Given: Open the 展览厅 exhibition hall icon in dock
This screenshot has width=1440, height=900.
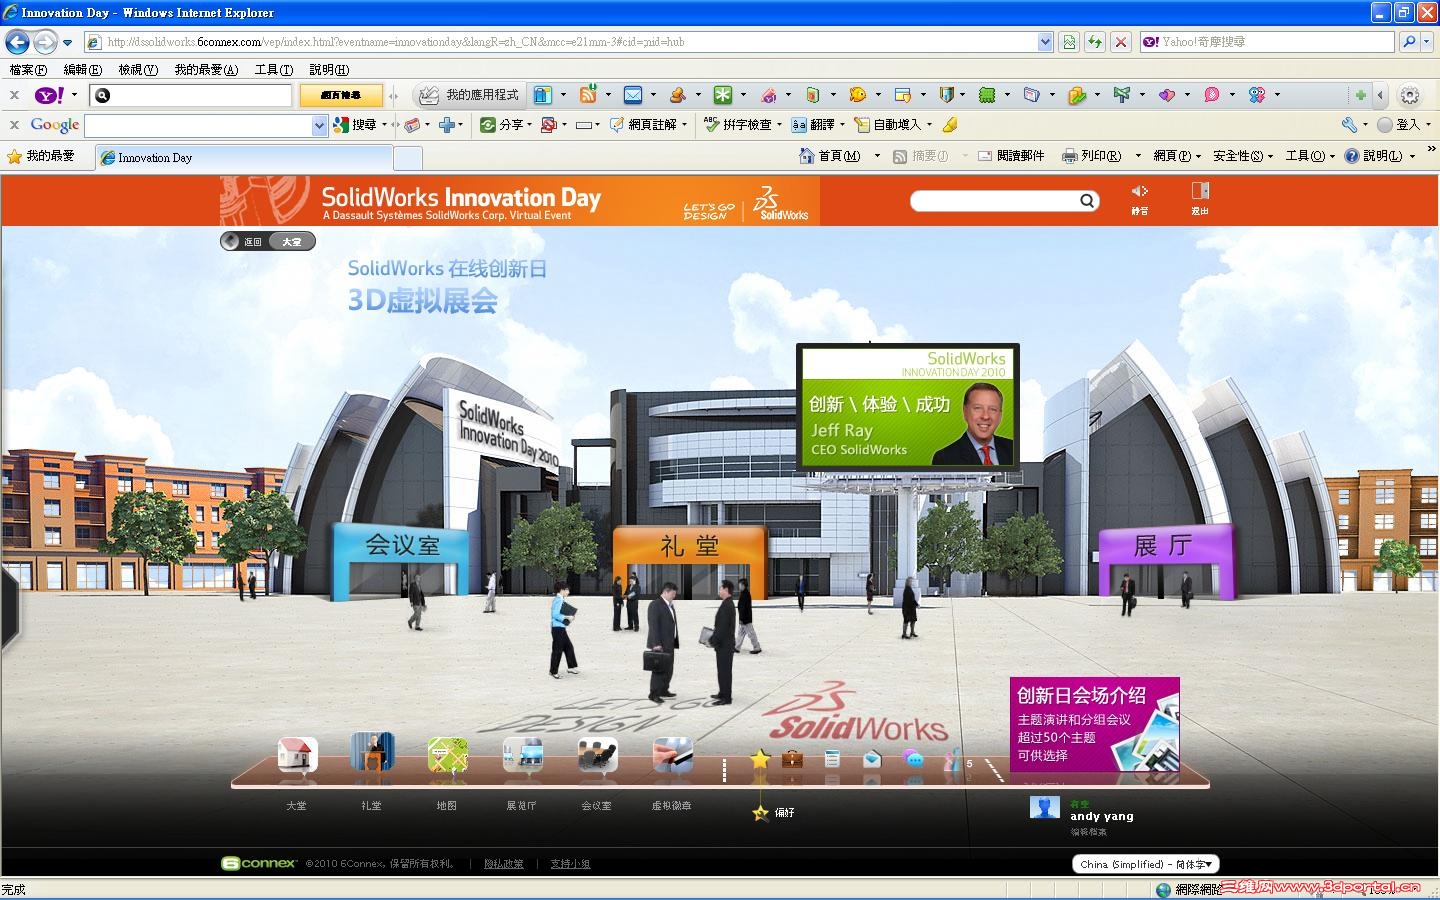Looking at the screenshot, I should [522, 755].
